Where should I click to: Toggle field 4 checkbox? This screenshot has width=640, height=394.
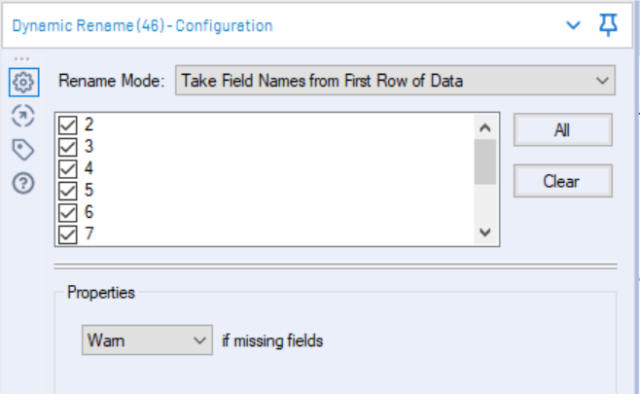68,169
